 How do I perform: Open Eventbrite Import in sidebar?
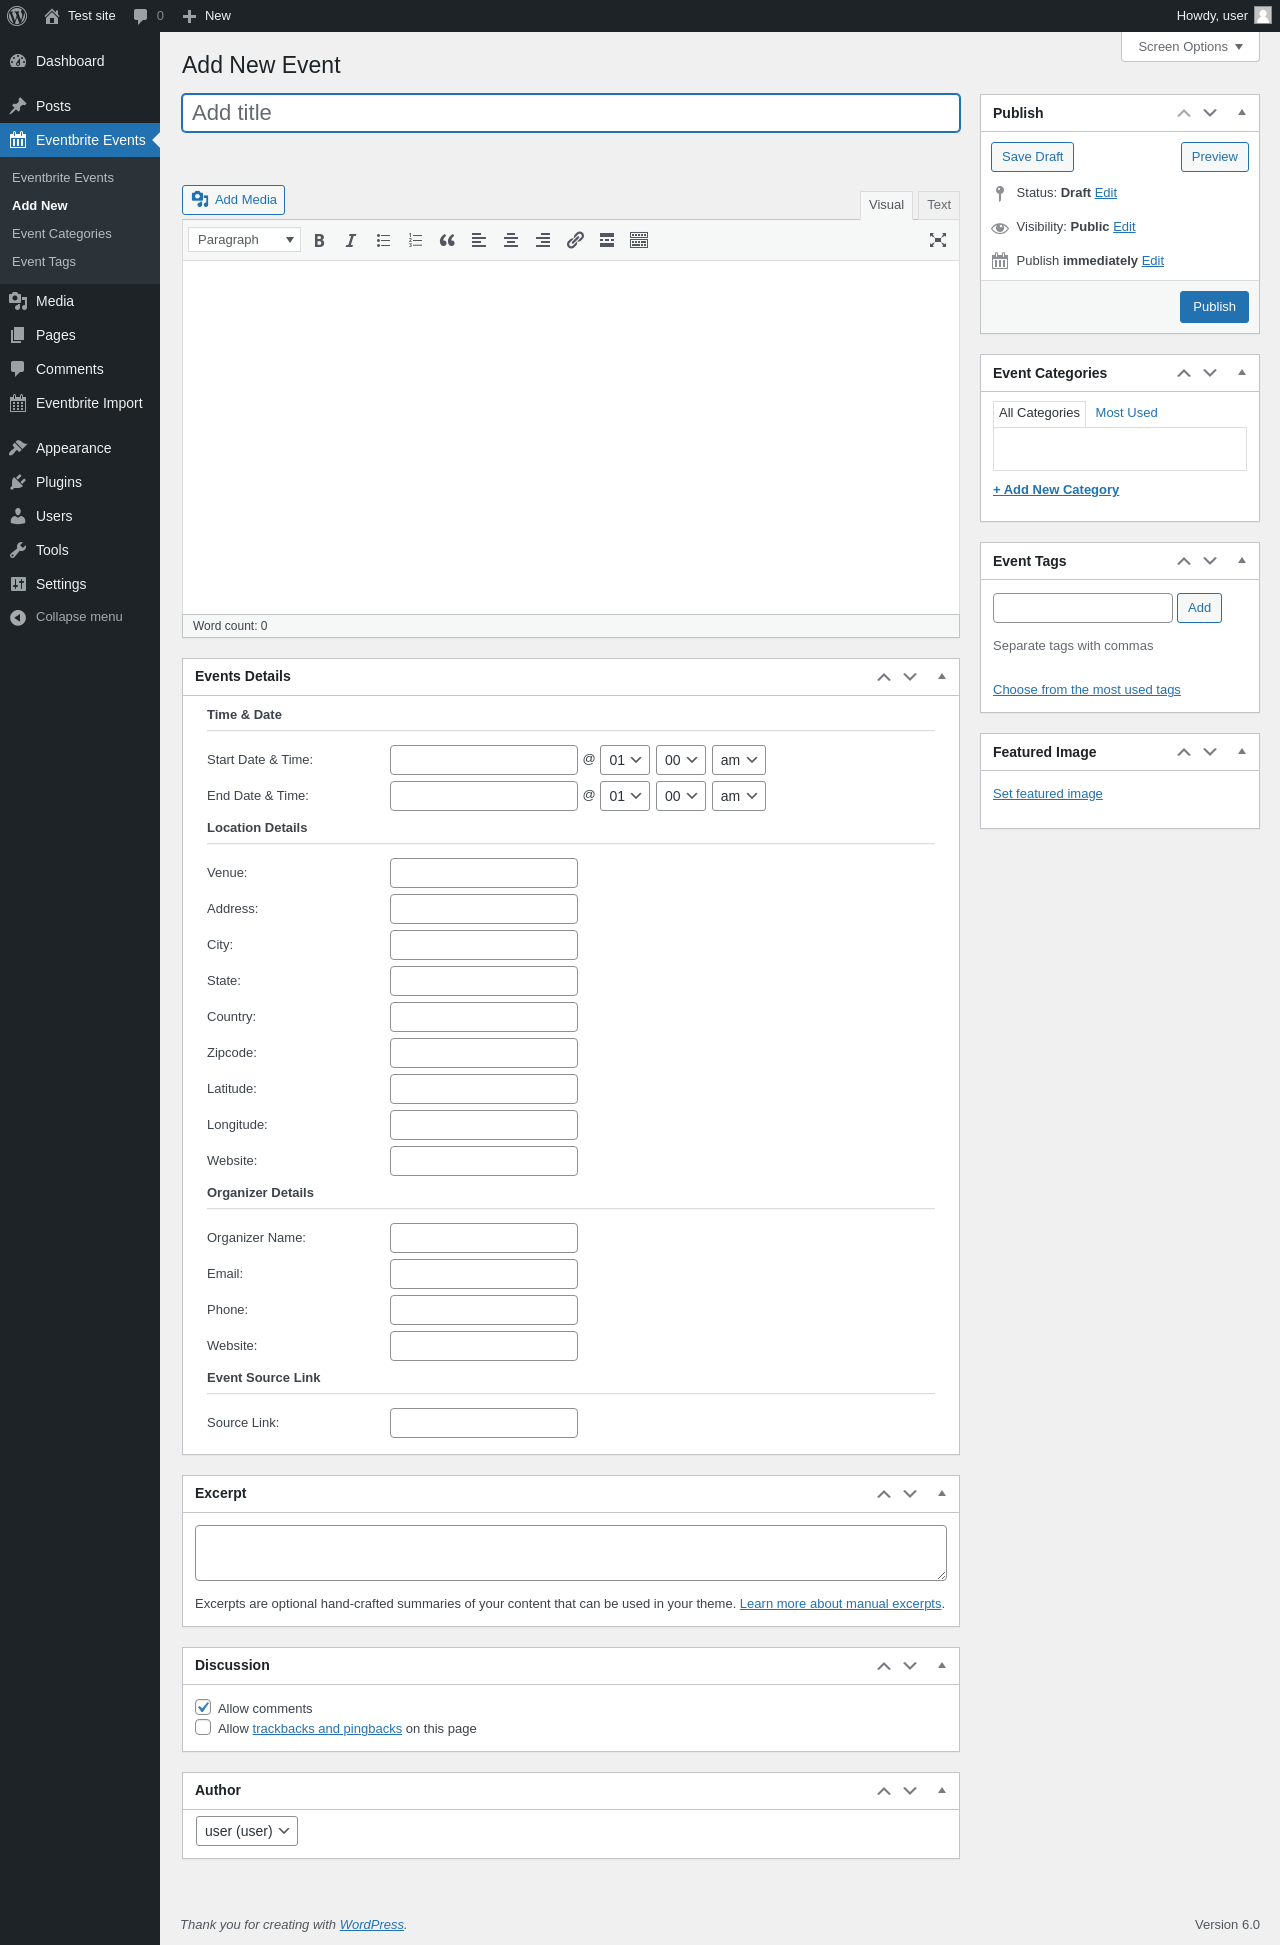pos(80,403)
